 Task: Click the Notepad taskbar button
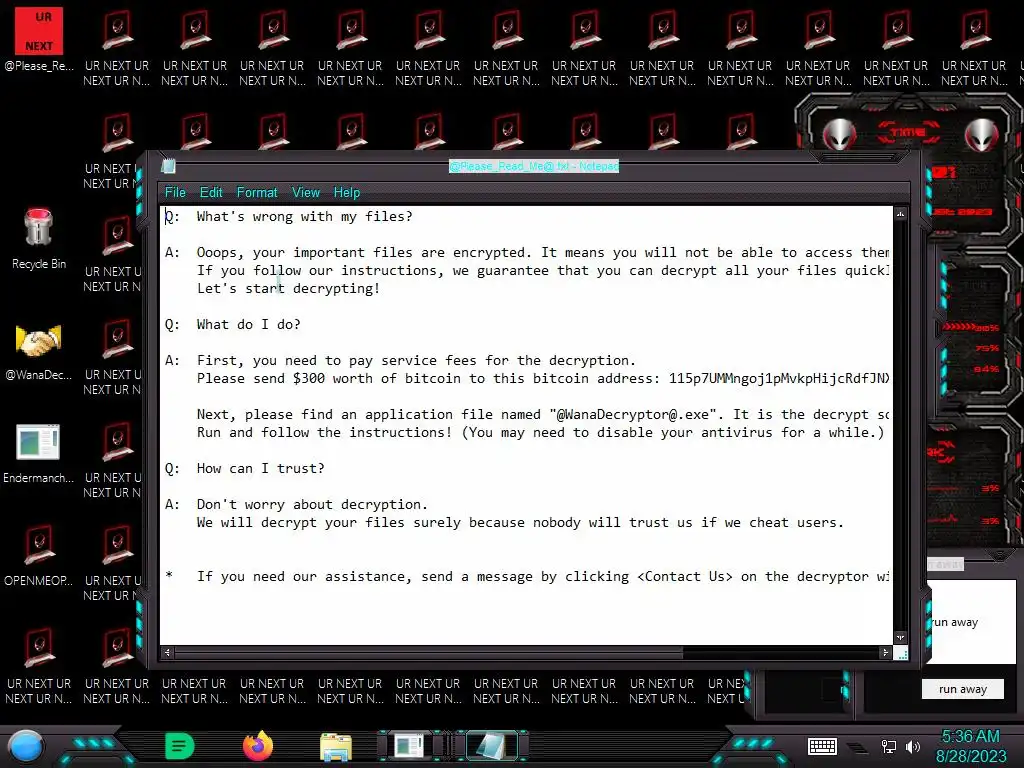(x=490, y=746)
